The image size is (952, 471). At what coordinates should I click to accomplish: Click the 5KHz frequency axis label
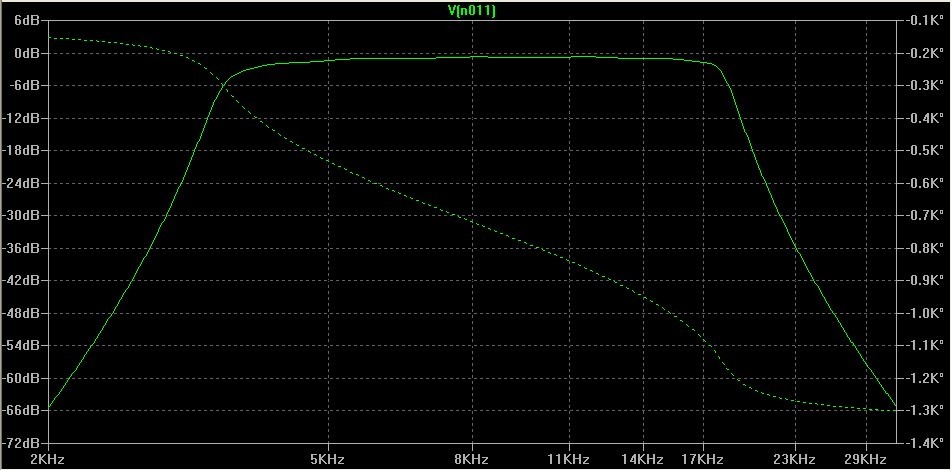pos(328,459)
